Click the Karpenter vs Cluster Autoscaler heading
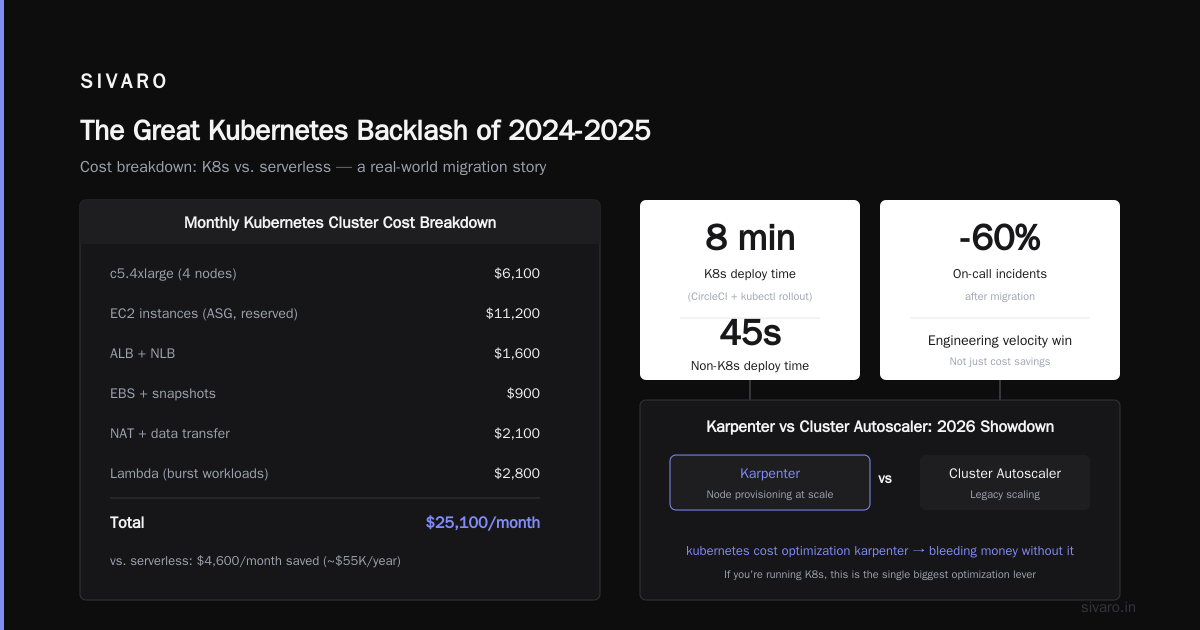 880,427
